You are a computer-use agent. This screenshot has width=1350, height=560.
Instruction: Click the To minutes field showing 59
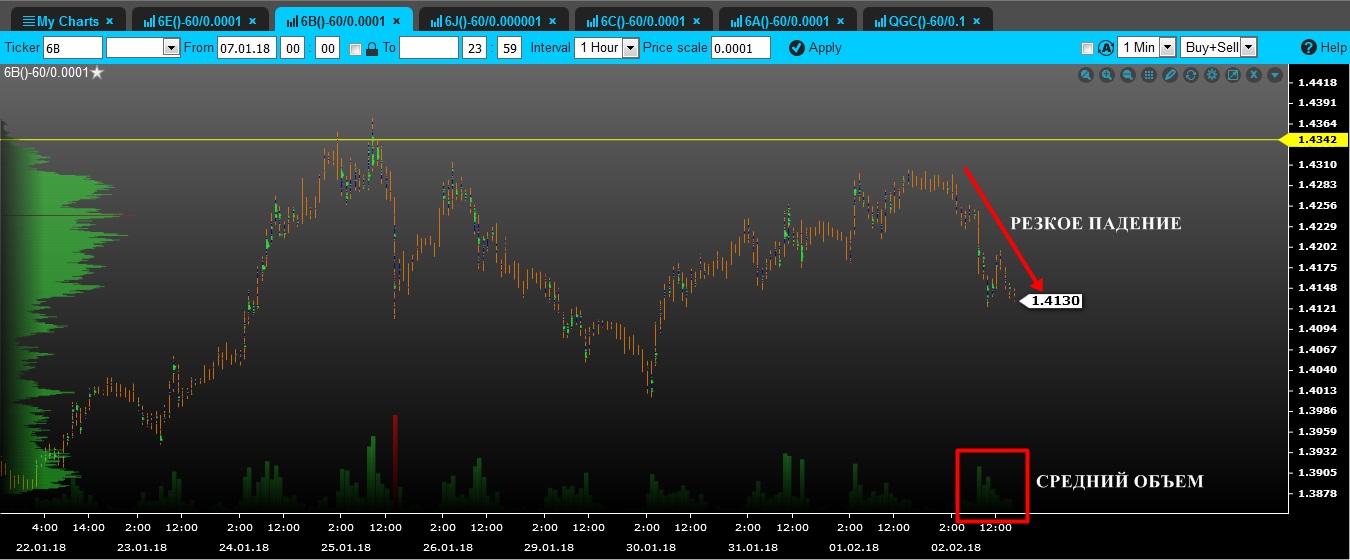[509, 47]
